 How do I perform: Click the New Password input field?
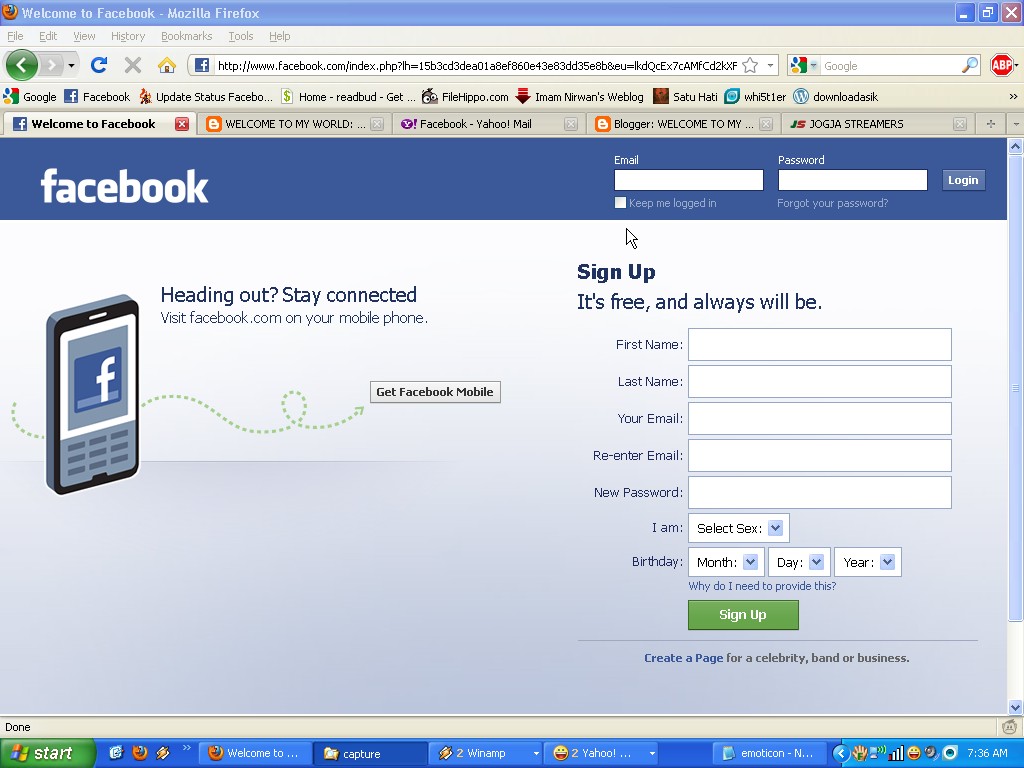tap(820, 492)
